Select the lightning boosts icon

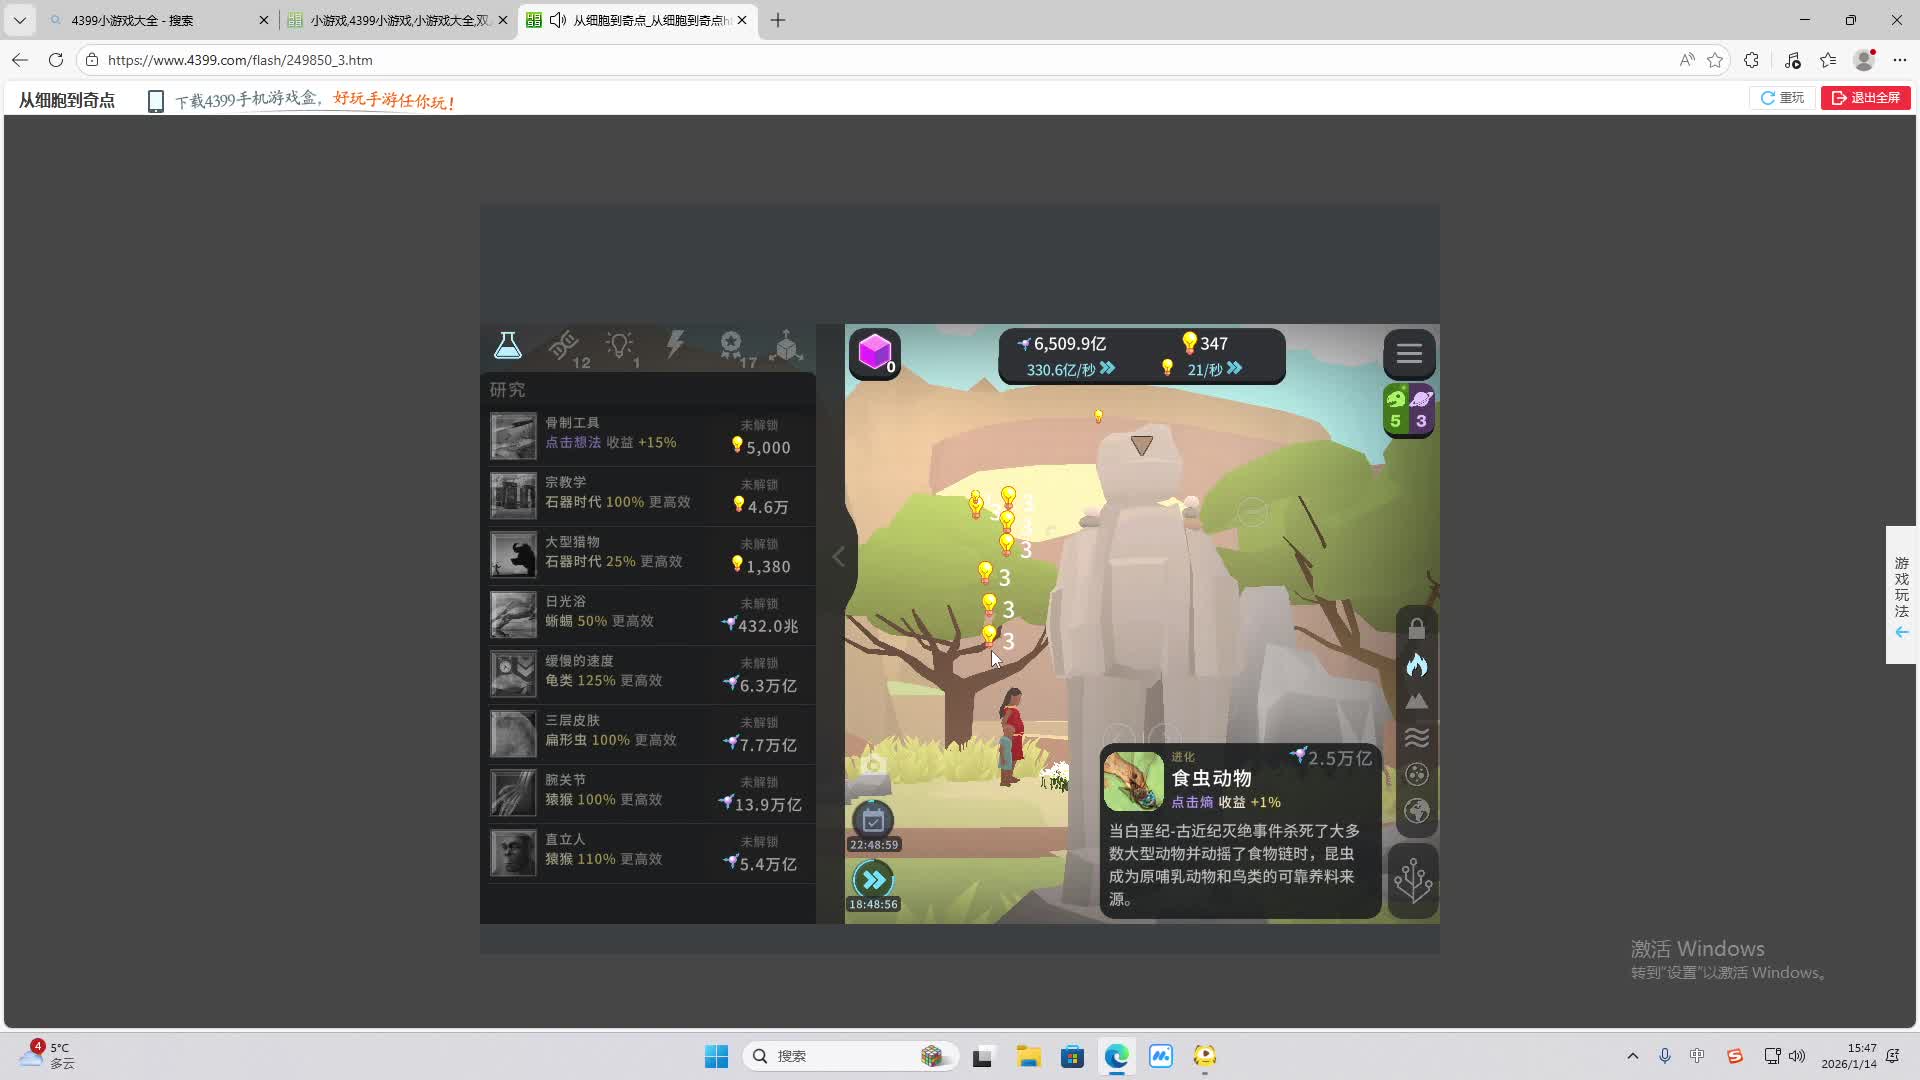point(676,345)
